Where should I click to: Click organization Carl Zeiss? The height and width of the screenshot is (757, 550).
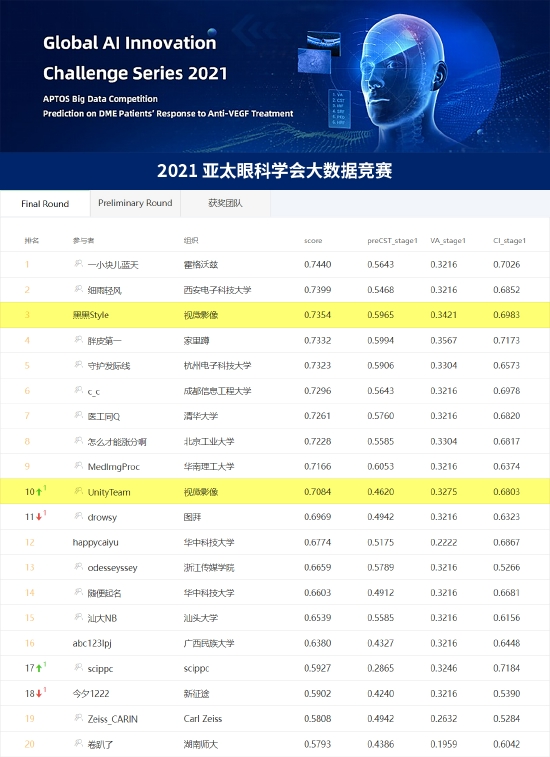203,719
